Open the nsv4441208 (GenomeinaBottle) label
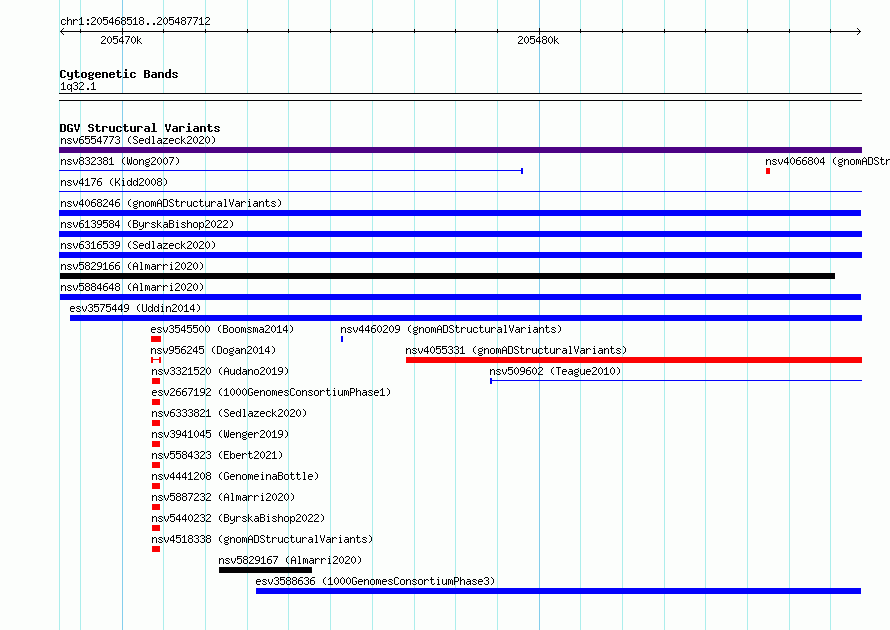 coord(235,476)
